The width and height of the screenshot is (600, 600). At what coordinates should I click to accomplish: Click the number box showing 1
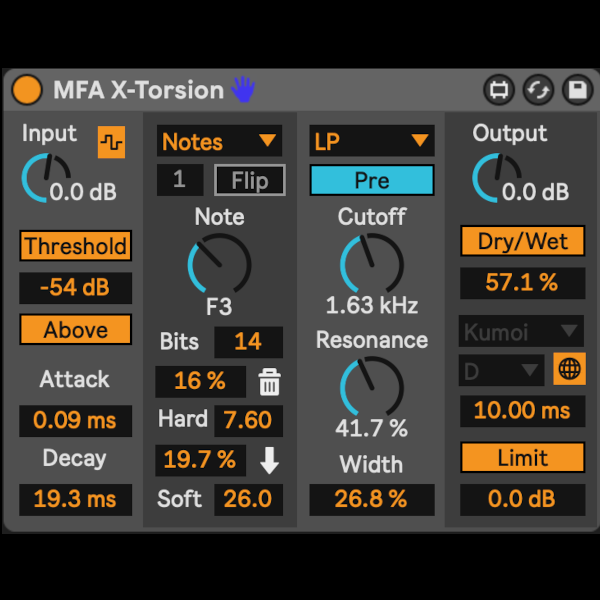coord(180,180)
